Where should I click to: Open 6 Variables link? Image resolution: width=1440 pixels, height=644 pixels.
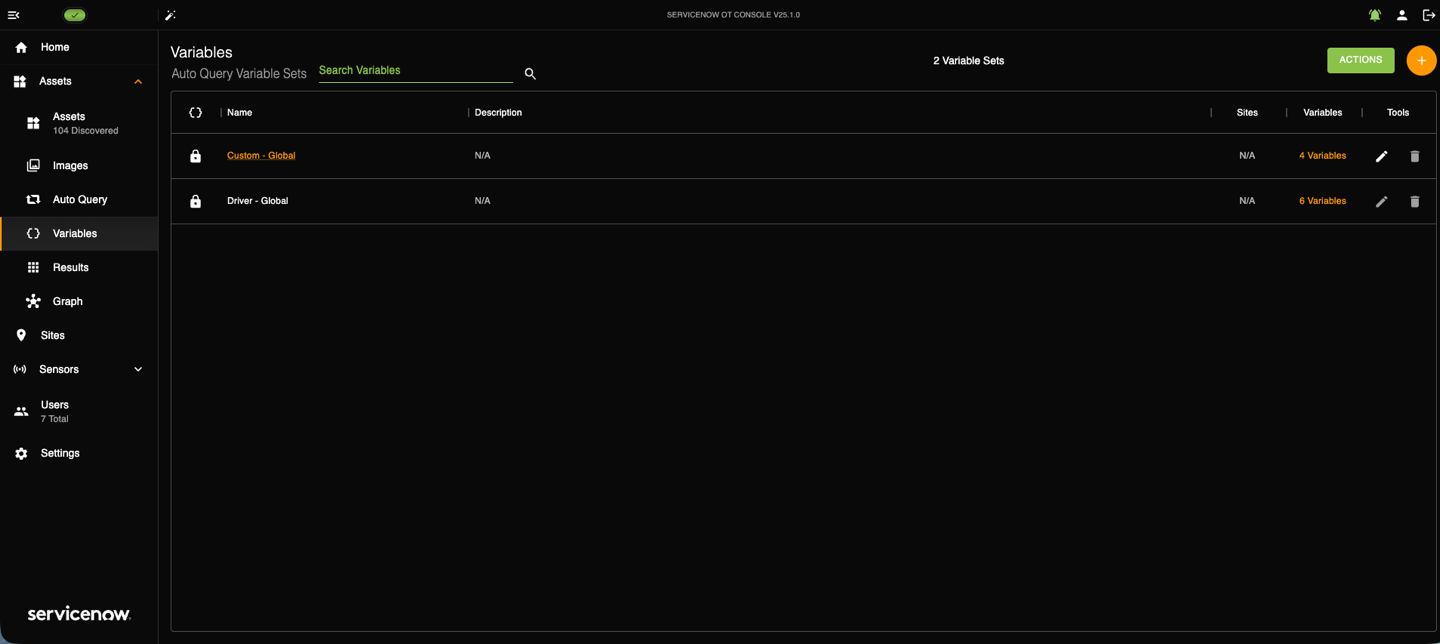pos(1322,201)
